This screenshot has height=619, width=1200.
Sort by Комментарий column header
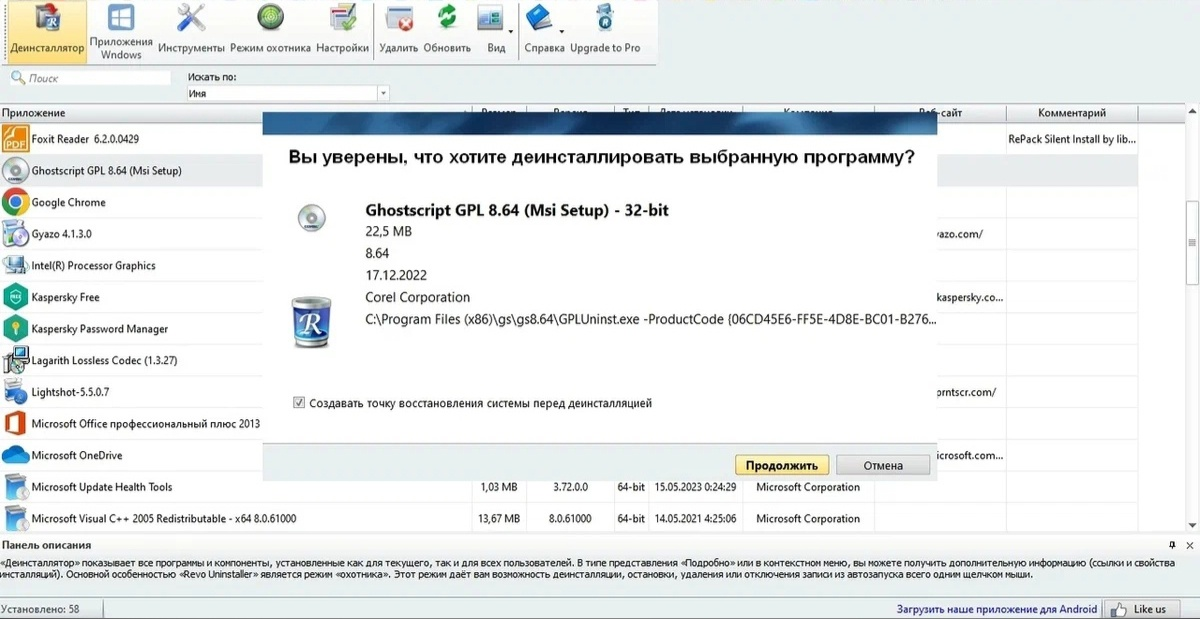[1072, 113]
